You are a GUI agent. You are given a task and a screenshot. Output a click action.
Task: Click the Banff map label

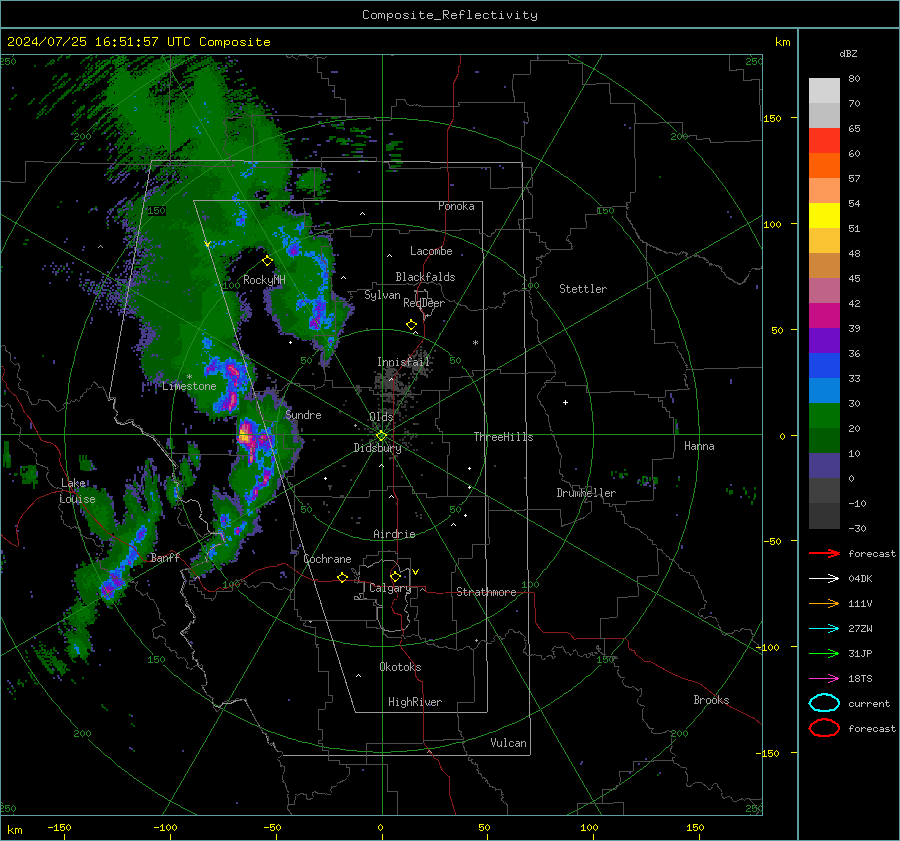coord(165,558)
